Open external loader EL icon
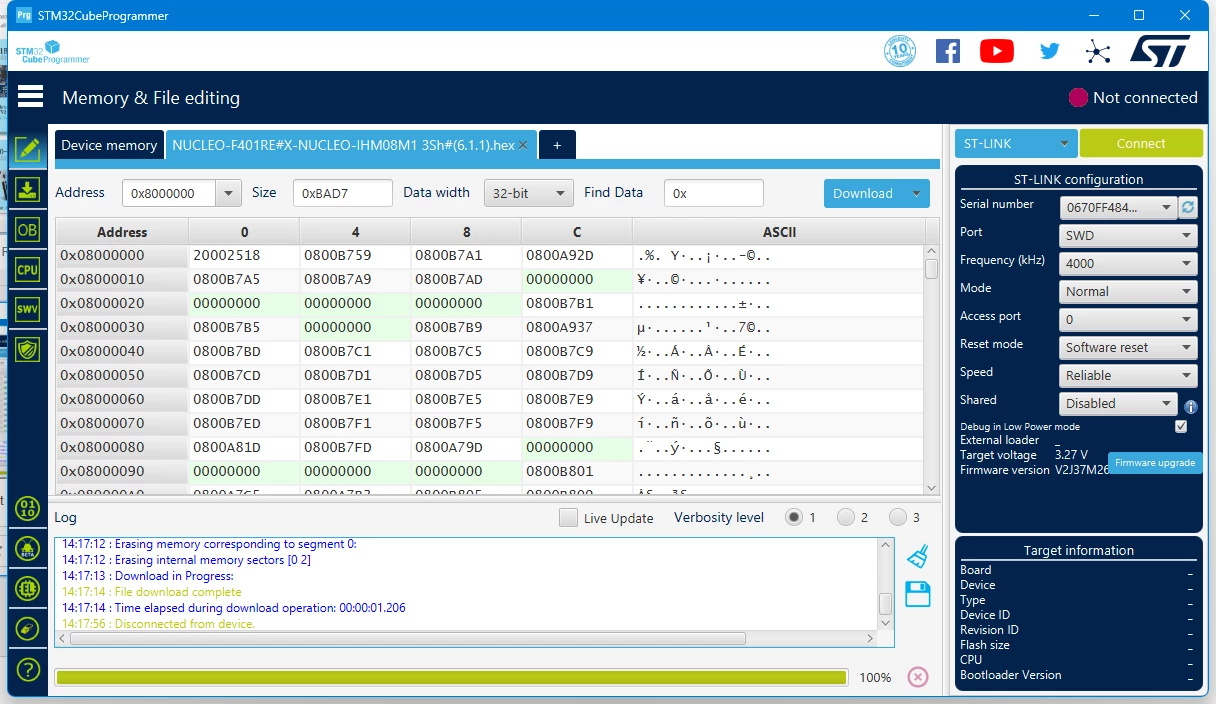1216x704 pixels. point(28,588)
